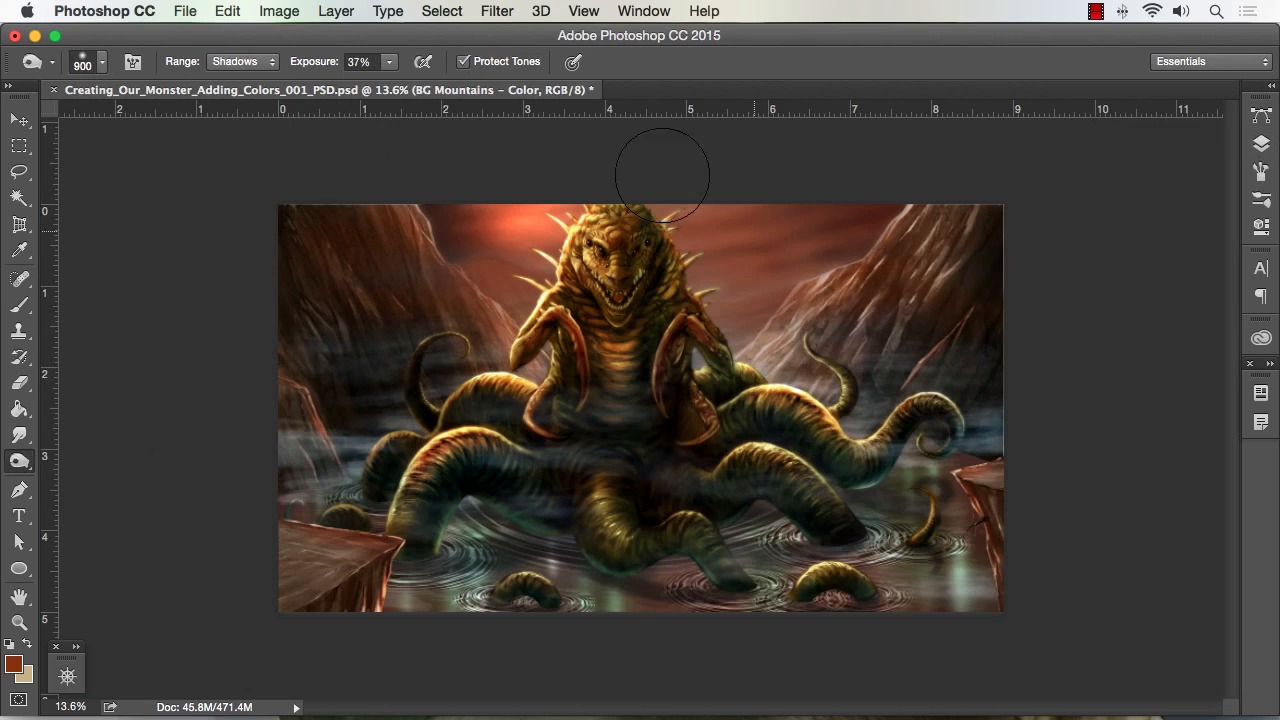Toggle pressure for size button
This screenshot has width=1280, height=720.
(573, 62)
